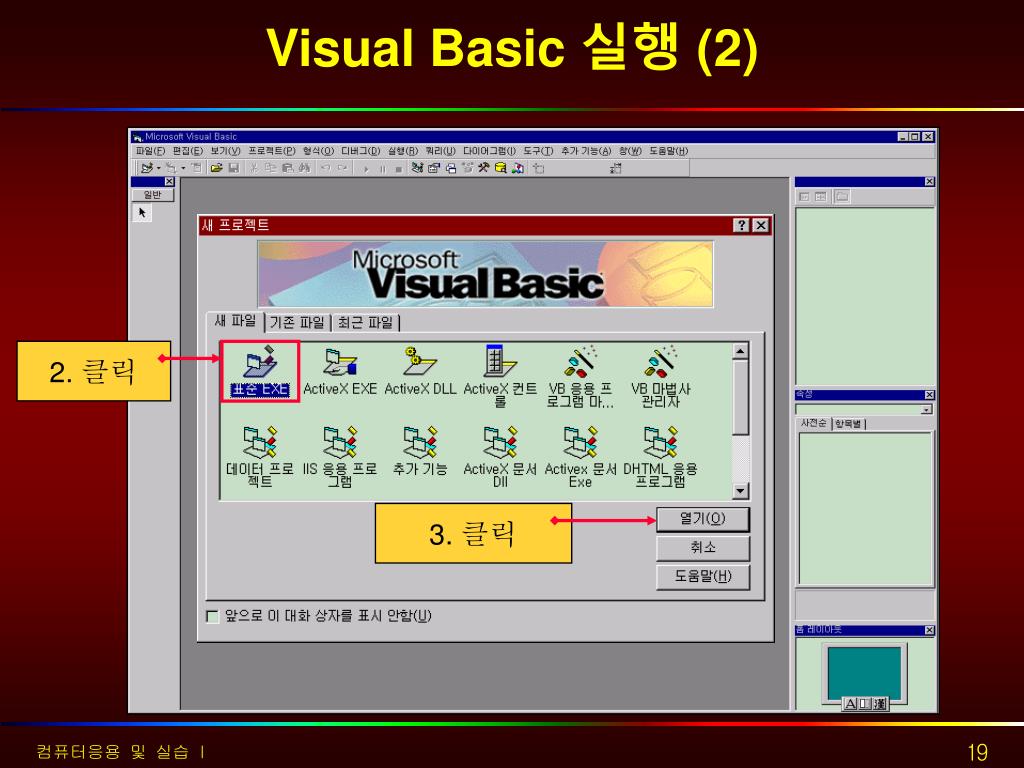Select the 표준 EXE project icon
Viewport: 1024px width, 768px height.
(x=260, y=371)
